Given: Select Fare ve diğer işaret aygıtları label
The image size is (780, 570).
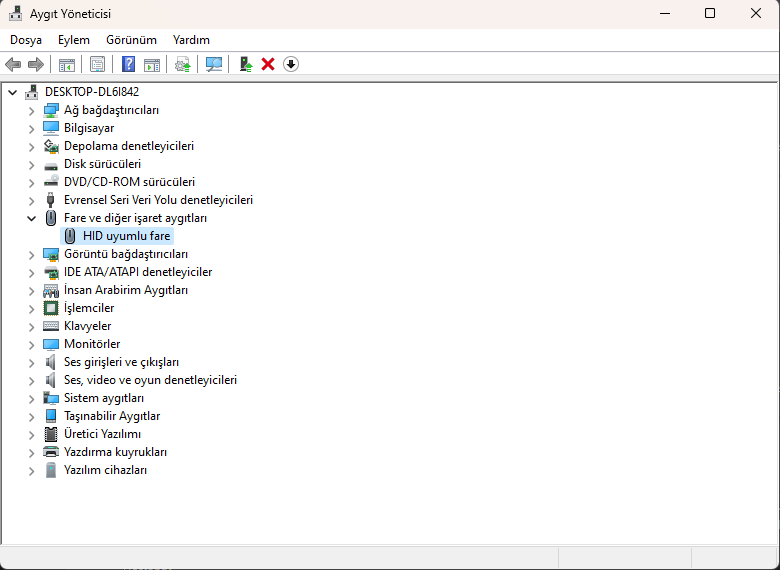Looking at the screenshot, I should pos(135,218).
